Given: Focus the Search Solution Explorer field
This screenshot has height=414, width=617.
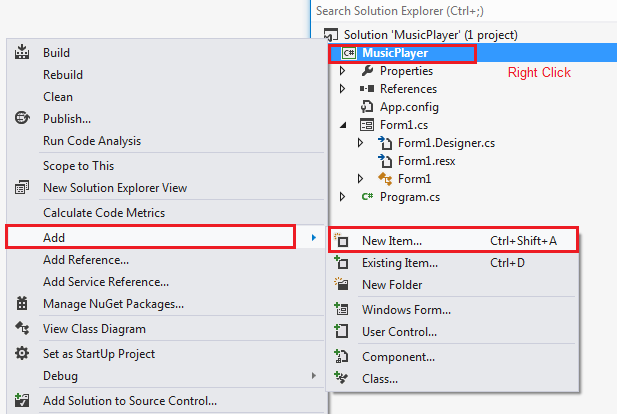Looking at the screenshot, I should [x=464, y=11].
